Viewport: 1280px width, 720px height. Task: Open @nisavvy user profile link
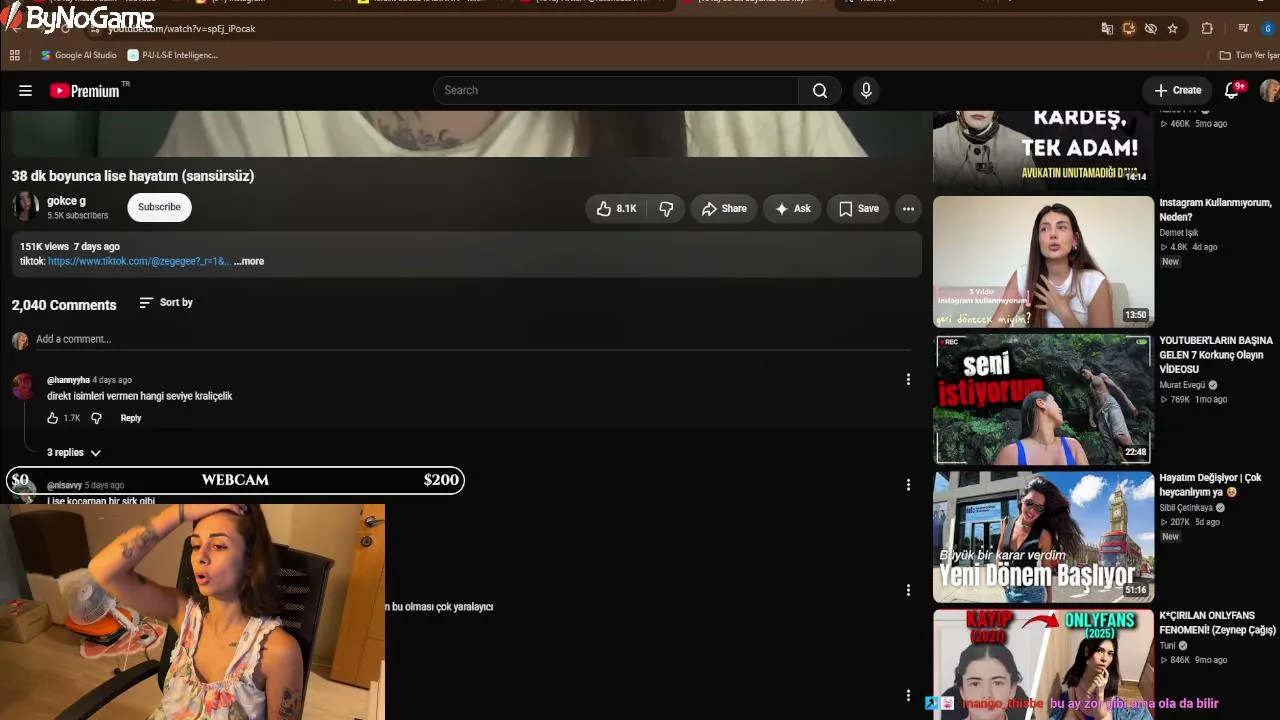64,485
